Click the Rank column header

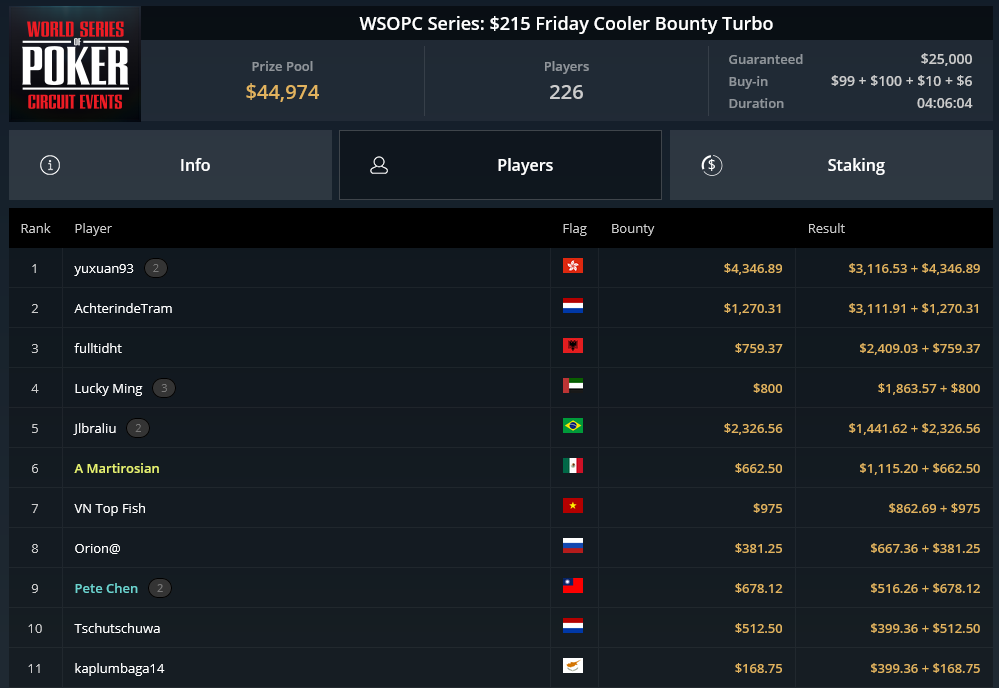pos(35,228)
